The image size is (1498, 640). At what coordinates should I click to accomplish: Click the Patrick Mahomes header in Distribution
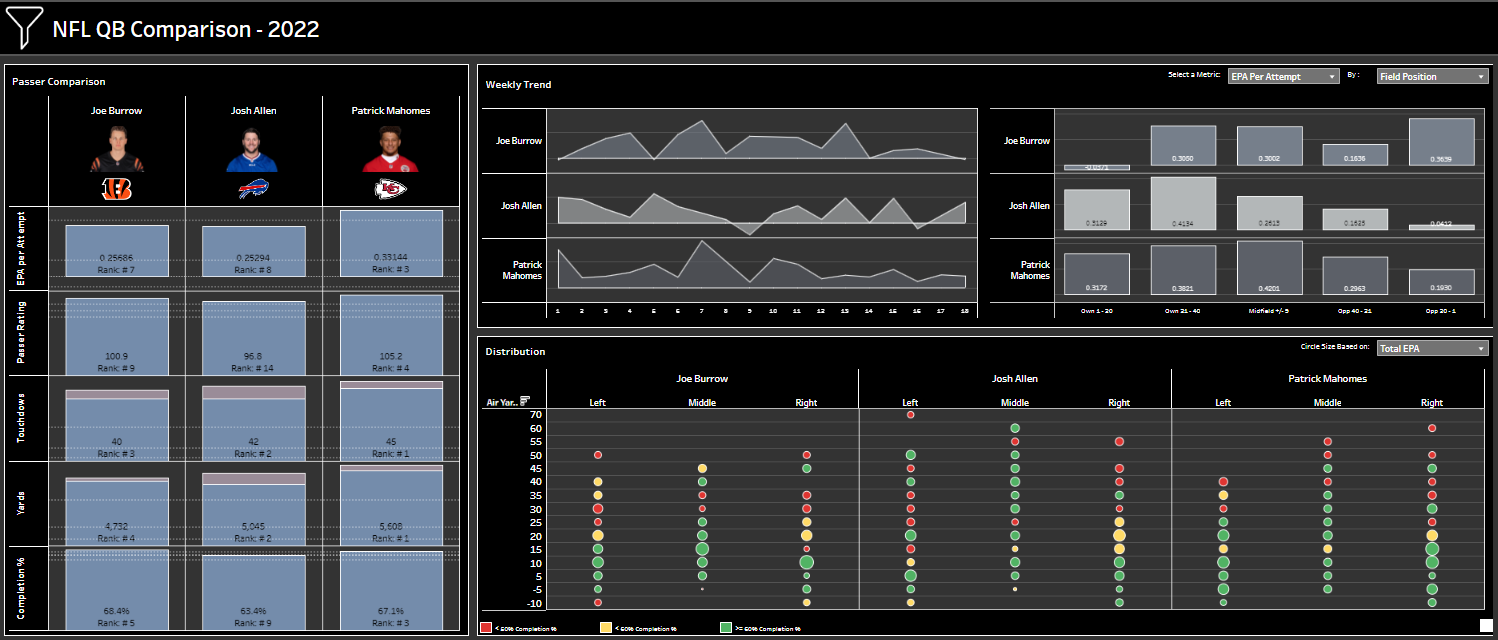(x=1327, y=379)
